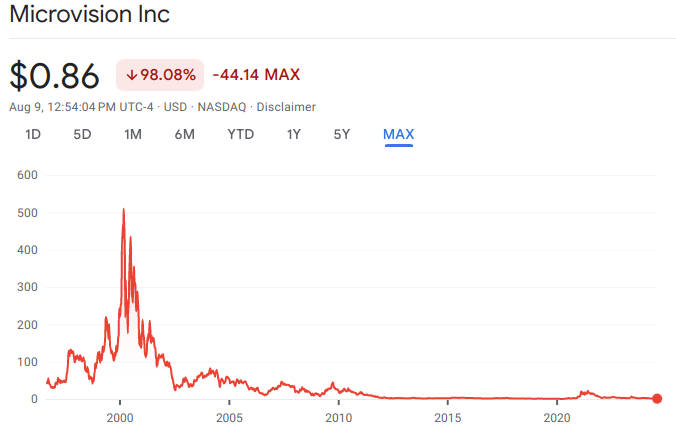
Task: Click the -44.14 MAX change text
Action: tap(256, 75)
